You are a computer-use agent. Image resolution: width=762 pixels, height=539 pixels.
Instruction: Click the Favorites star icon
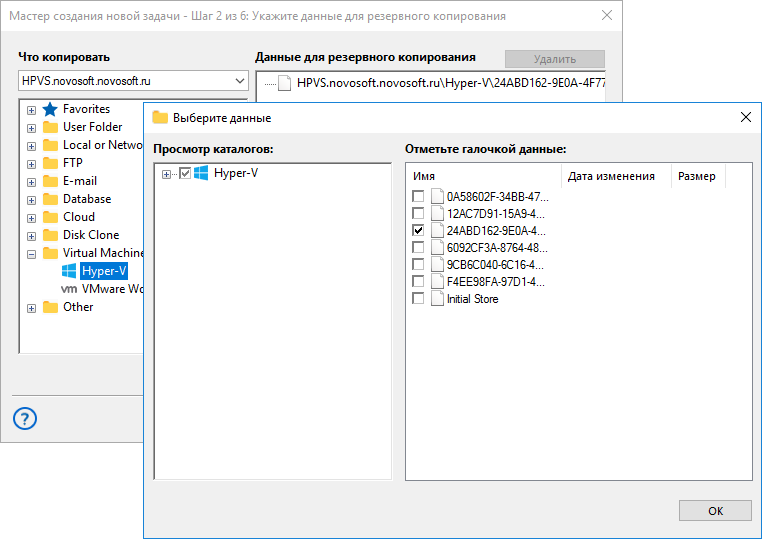[x=50, y=109]
